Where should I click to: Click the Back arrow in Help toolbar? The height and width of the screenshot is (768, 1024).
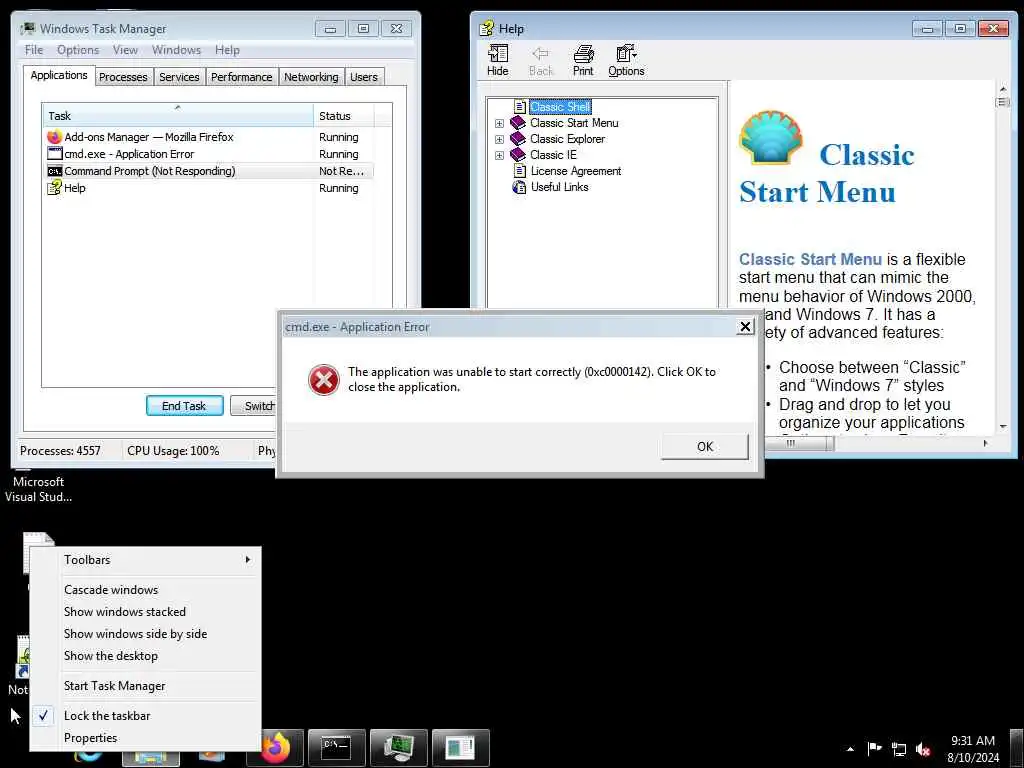pos(541,54)
